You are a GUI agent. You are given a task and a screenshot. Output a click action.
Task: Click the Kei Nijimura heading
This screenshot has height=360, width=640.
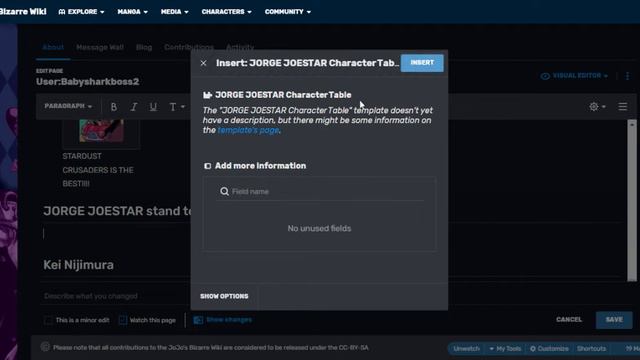coord(78,265)
